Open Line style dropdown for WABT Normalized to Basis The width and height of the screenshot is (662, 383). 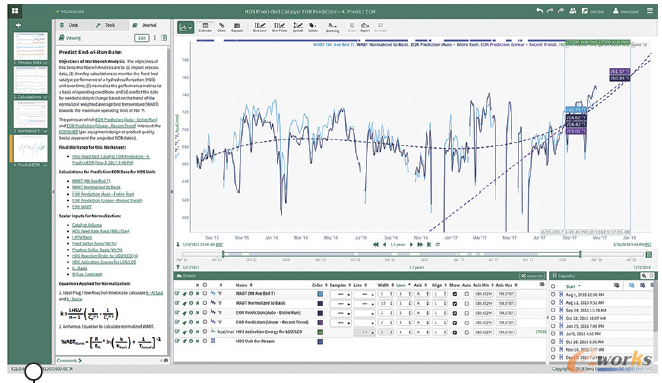coord(364,304)
